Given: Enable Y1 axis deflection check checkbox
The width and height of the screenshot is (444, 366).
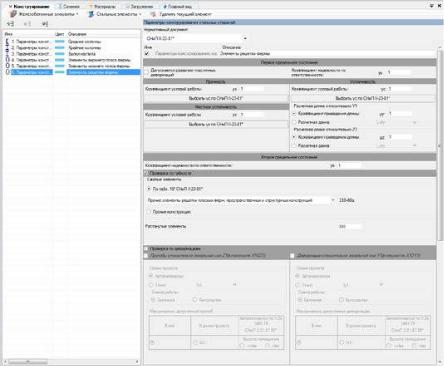Looking at the screenshot, I should point(292,256).
